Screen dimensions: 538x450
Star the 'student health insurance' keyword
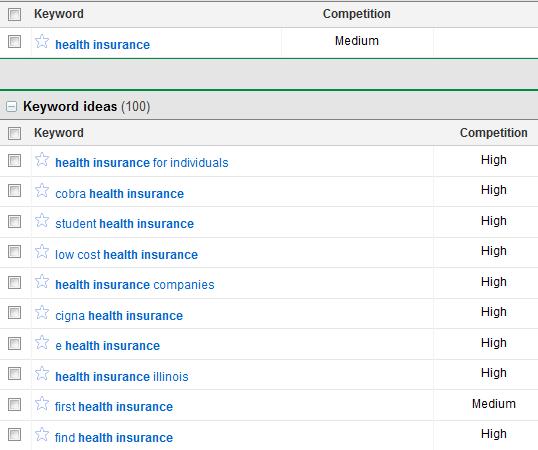tap(42, 221)
